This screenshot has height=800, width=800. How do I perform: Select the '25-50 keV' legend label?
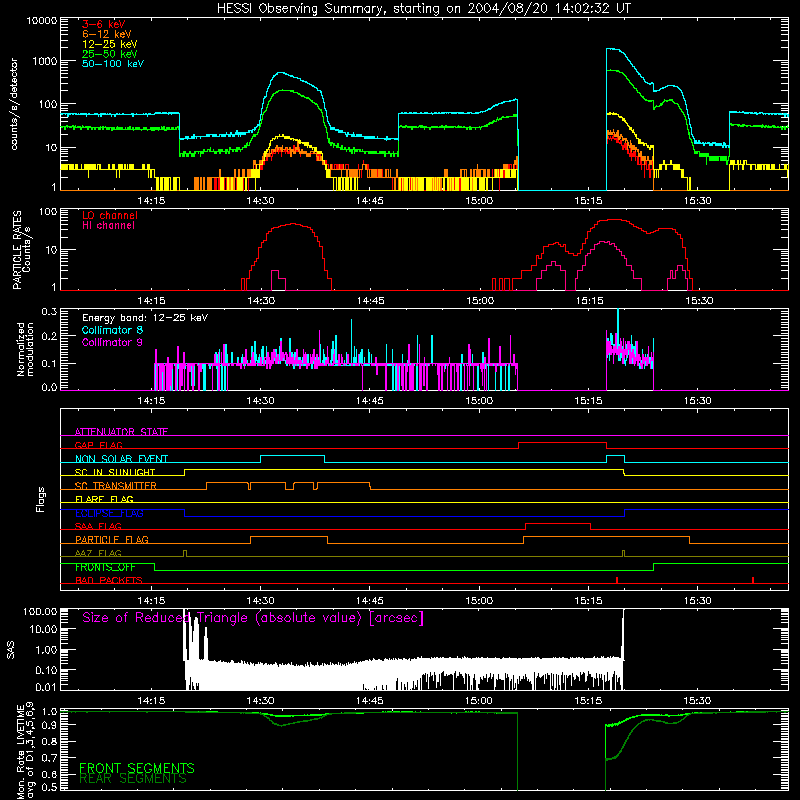(110, 54)
